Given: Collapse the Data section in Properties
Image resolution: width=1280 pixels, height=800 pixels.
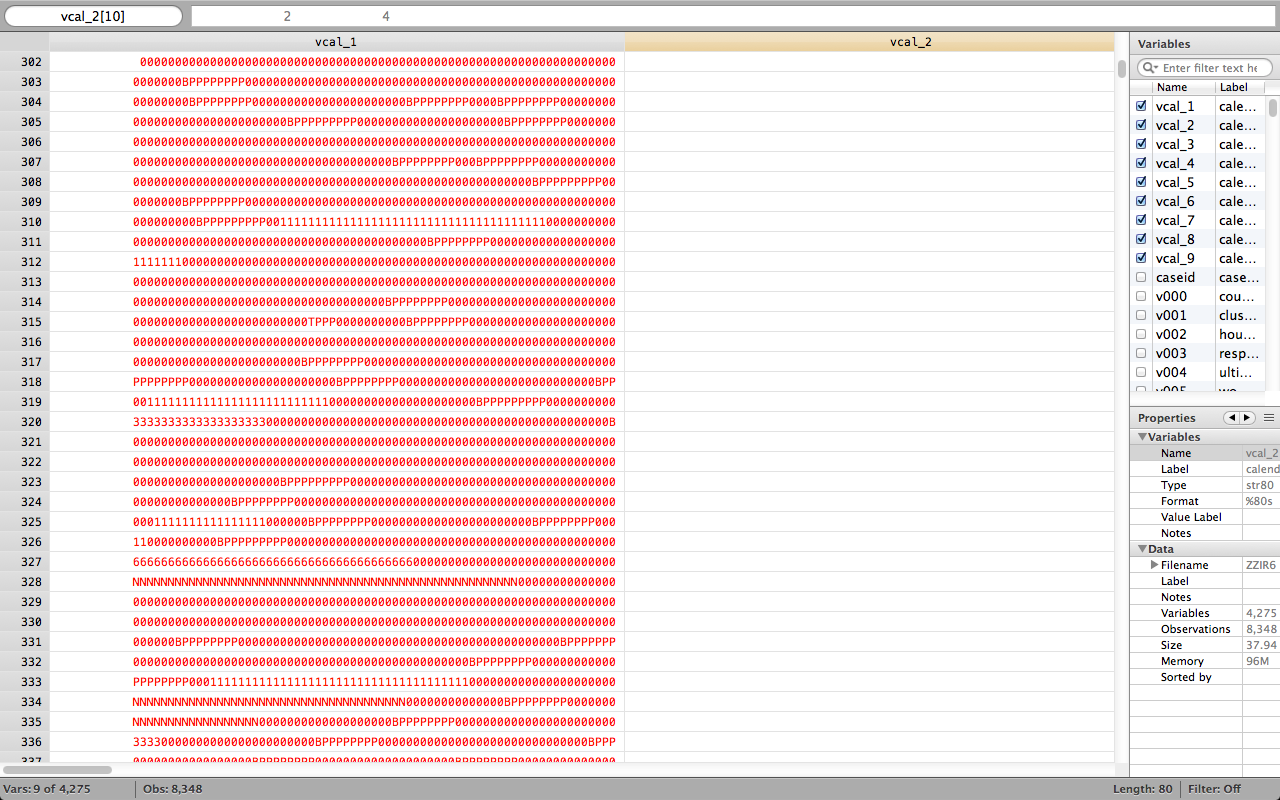Looking at the screenshot, I should pos(1142,549).
